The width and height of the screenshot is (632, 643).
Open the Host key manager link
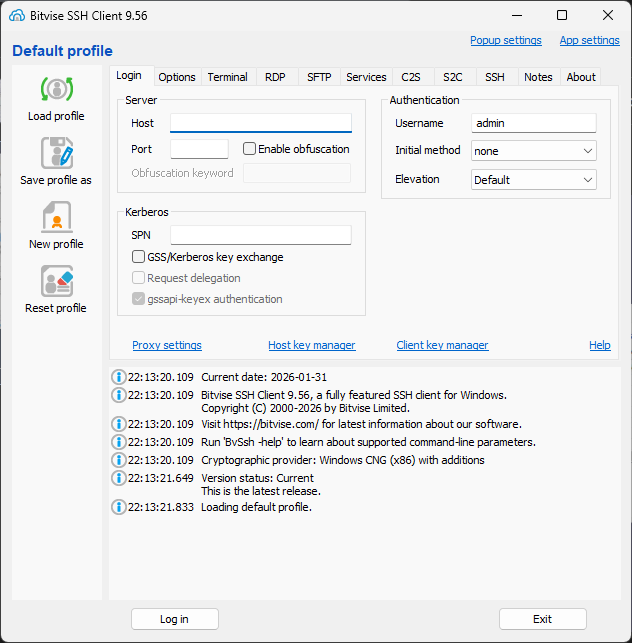pyautogui.click(x=312, y=345)
